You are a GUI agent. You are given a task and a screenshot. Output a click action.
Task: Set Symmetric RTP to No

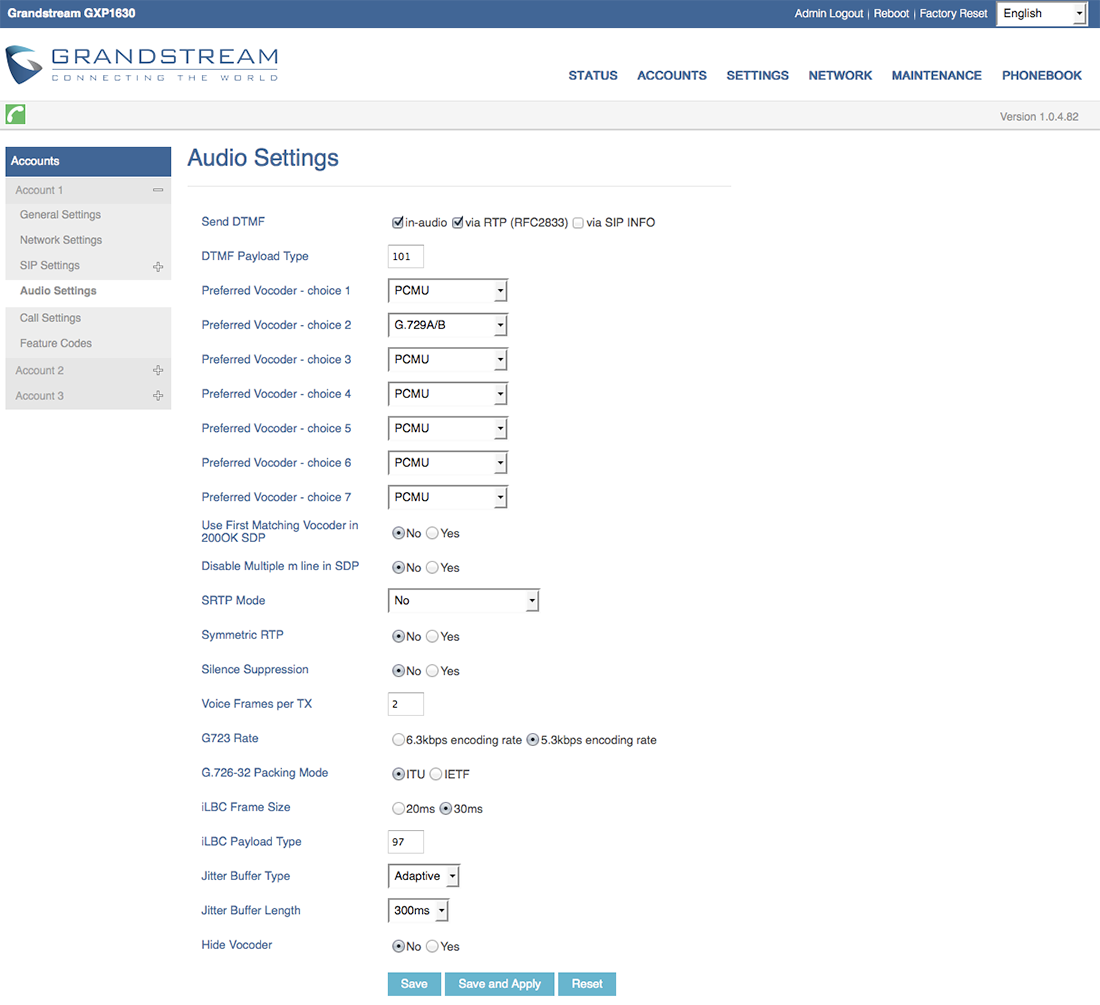398,636
